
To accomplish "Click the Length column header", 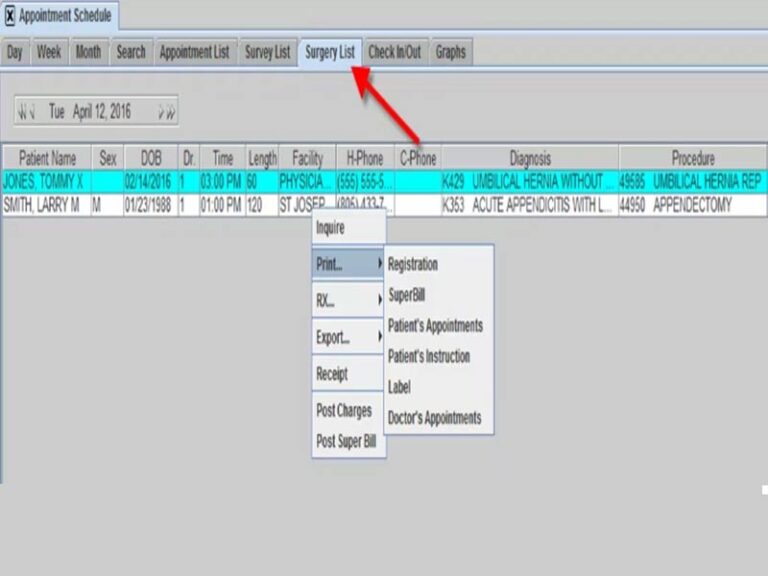I will point(262,158).
